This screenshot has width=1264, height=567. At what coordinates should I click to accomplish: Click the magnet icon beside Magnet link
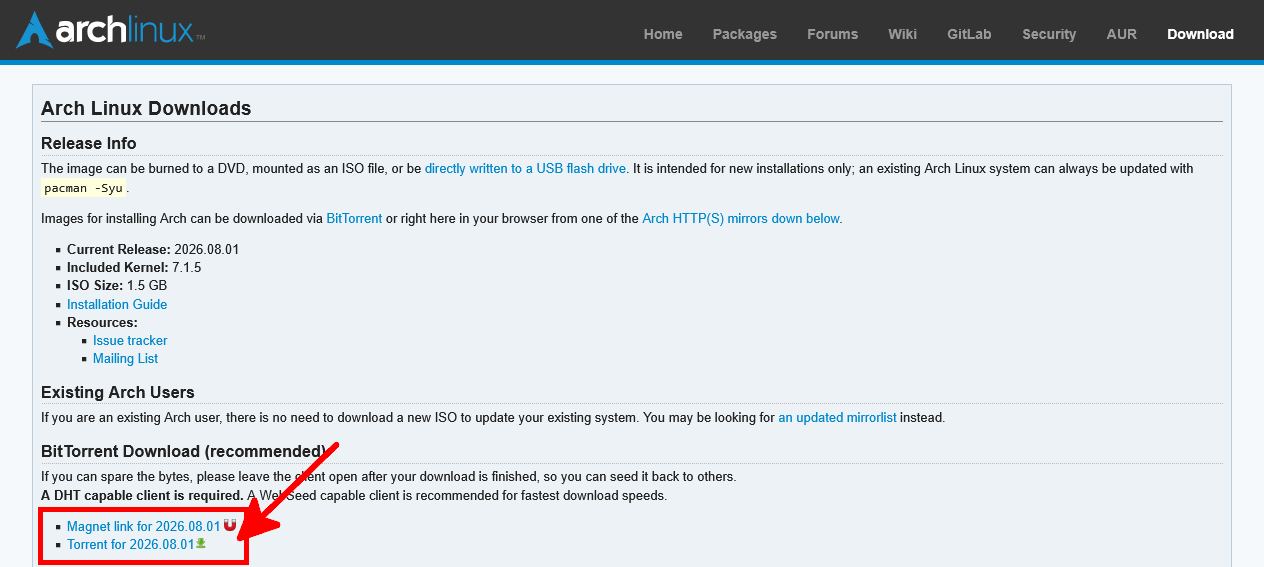(230, 525)
